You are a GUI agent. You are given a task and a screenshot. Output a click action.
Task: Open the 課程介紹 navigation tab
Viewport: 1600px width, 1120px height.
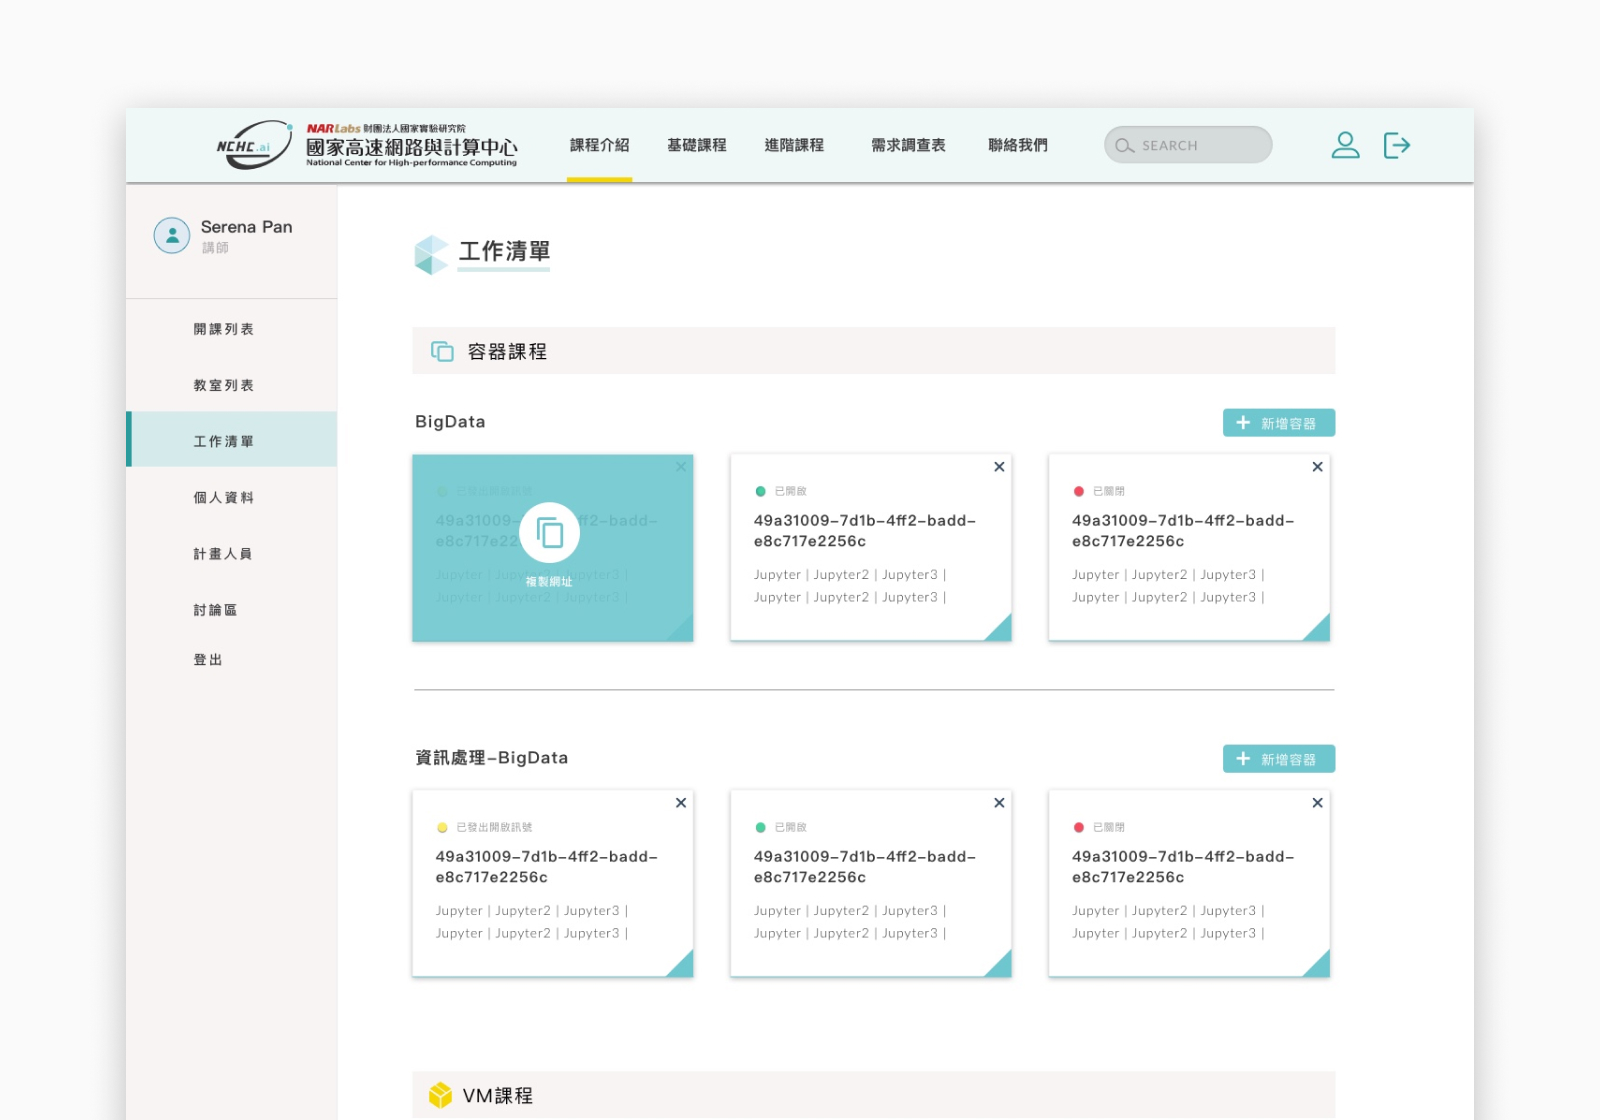[x=599, y=146]
